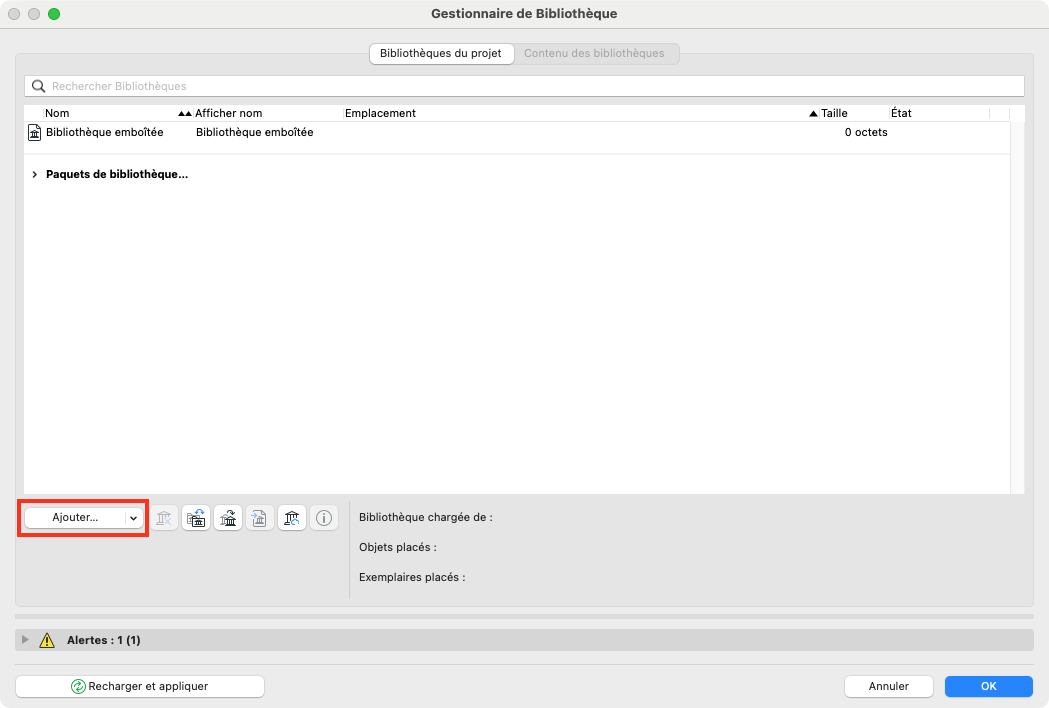Click the migrate library icon
Screen dimensions: 1049x708
click(x=228, y=518)
